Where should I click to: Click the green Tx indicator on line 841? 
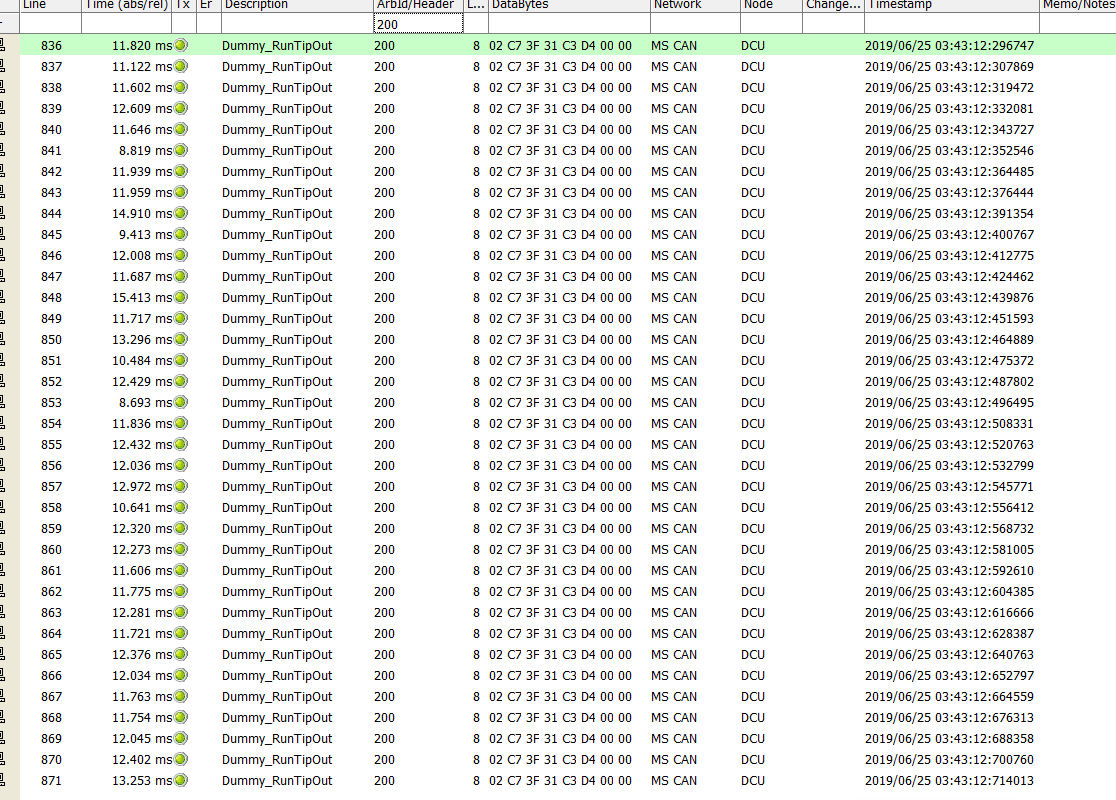(x=181, y=150)
